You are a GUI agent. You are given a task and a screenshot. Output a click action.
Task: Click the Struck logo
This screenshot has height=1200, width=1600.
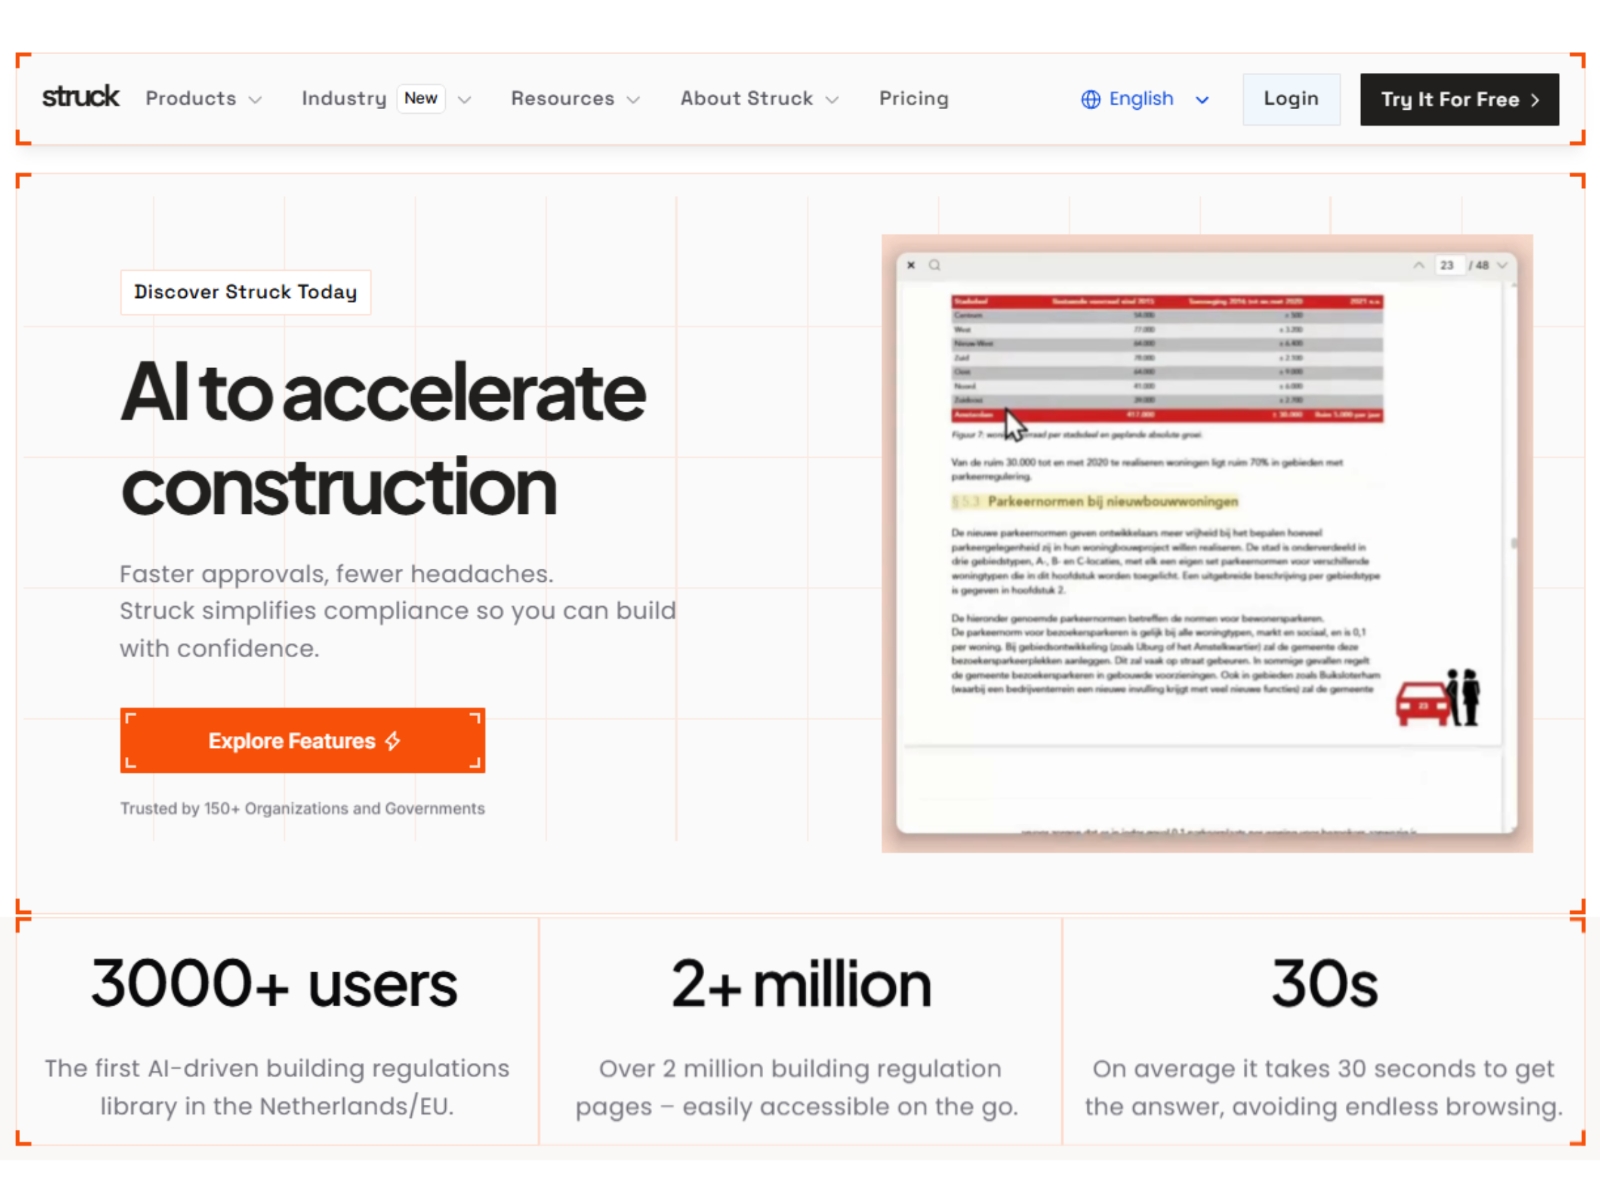pyautogui.click(x=80, y=97)
